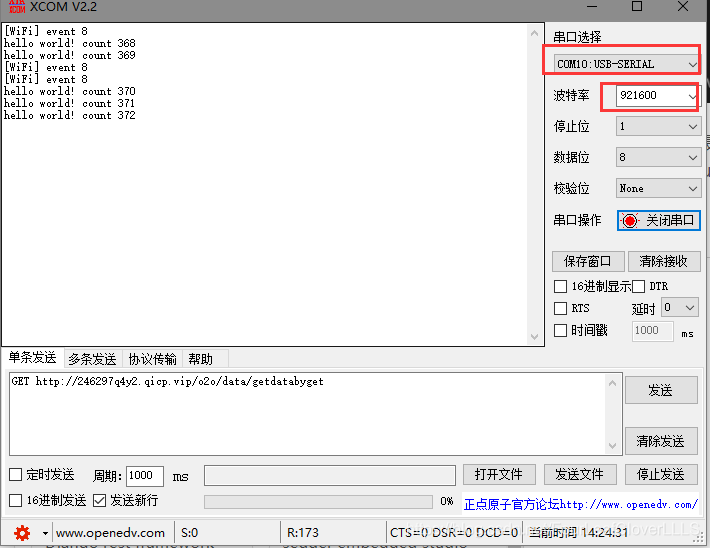Screen dimensions: 710x548
Task: Open the 921600 baud rate dropdown
Action: (657, 96)
